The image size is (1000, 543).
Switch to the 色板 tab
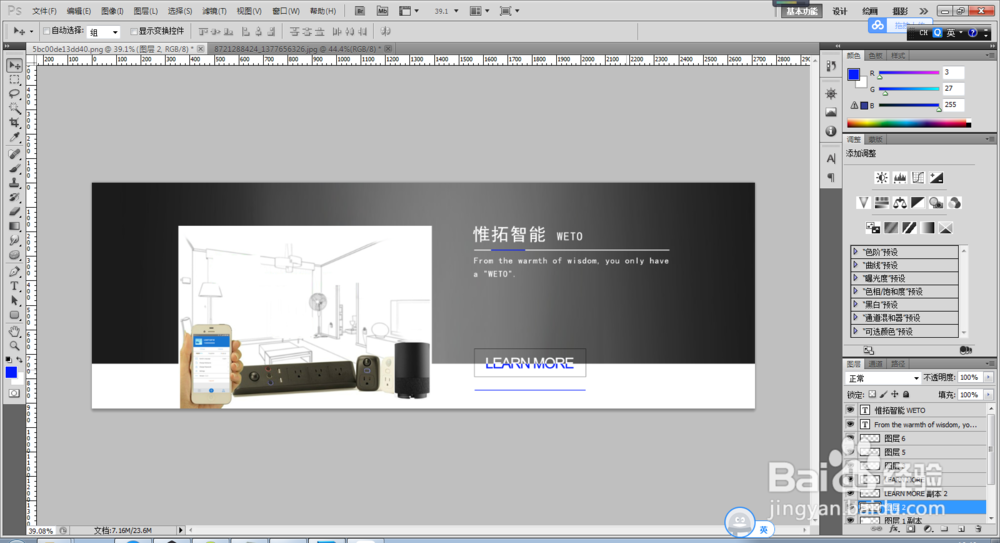(876, 56)
